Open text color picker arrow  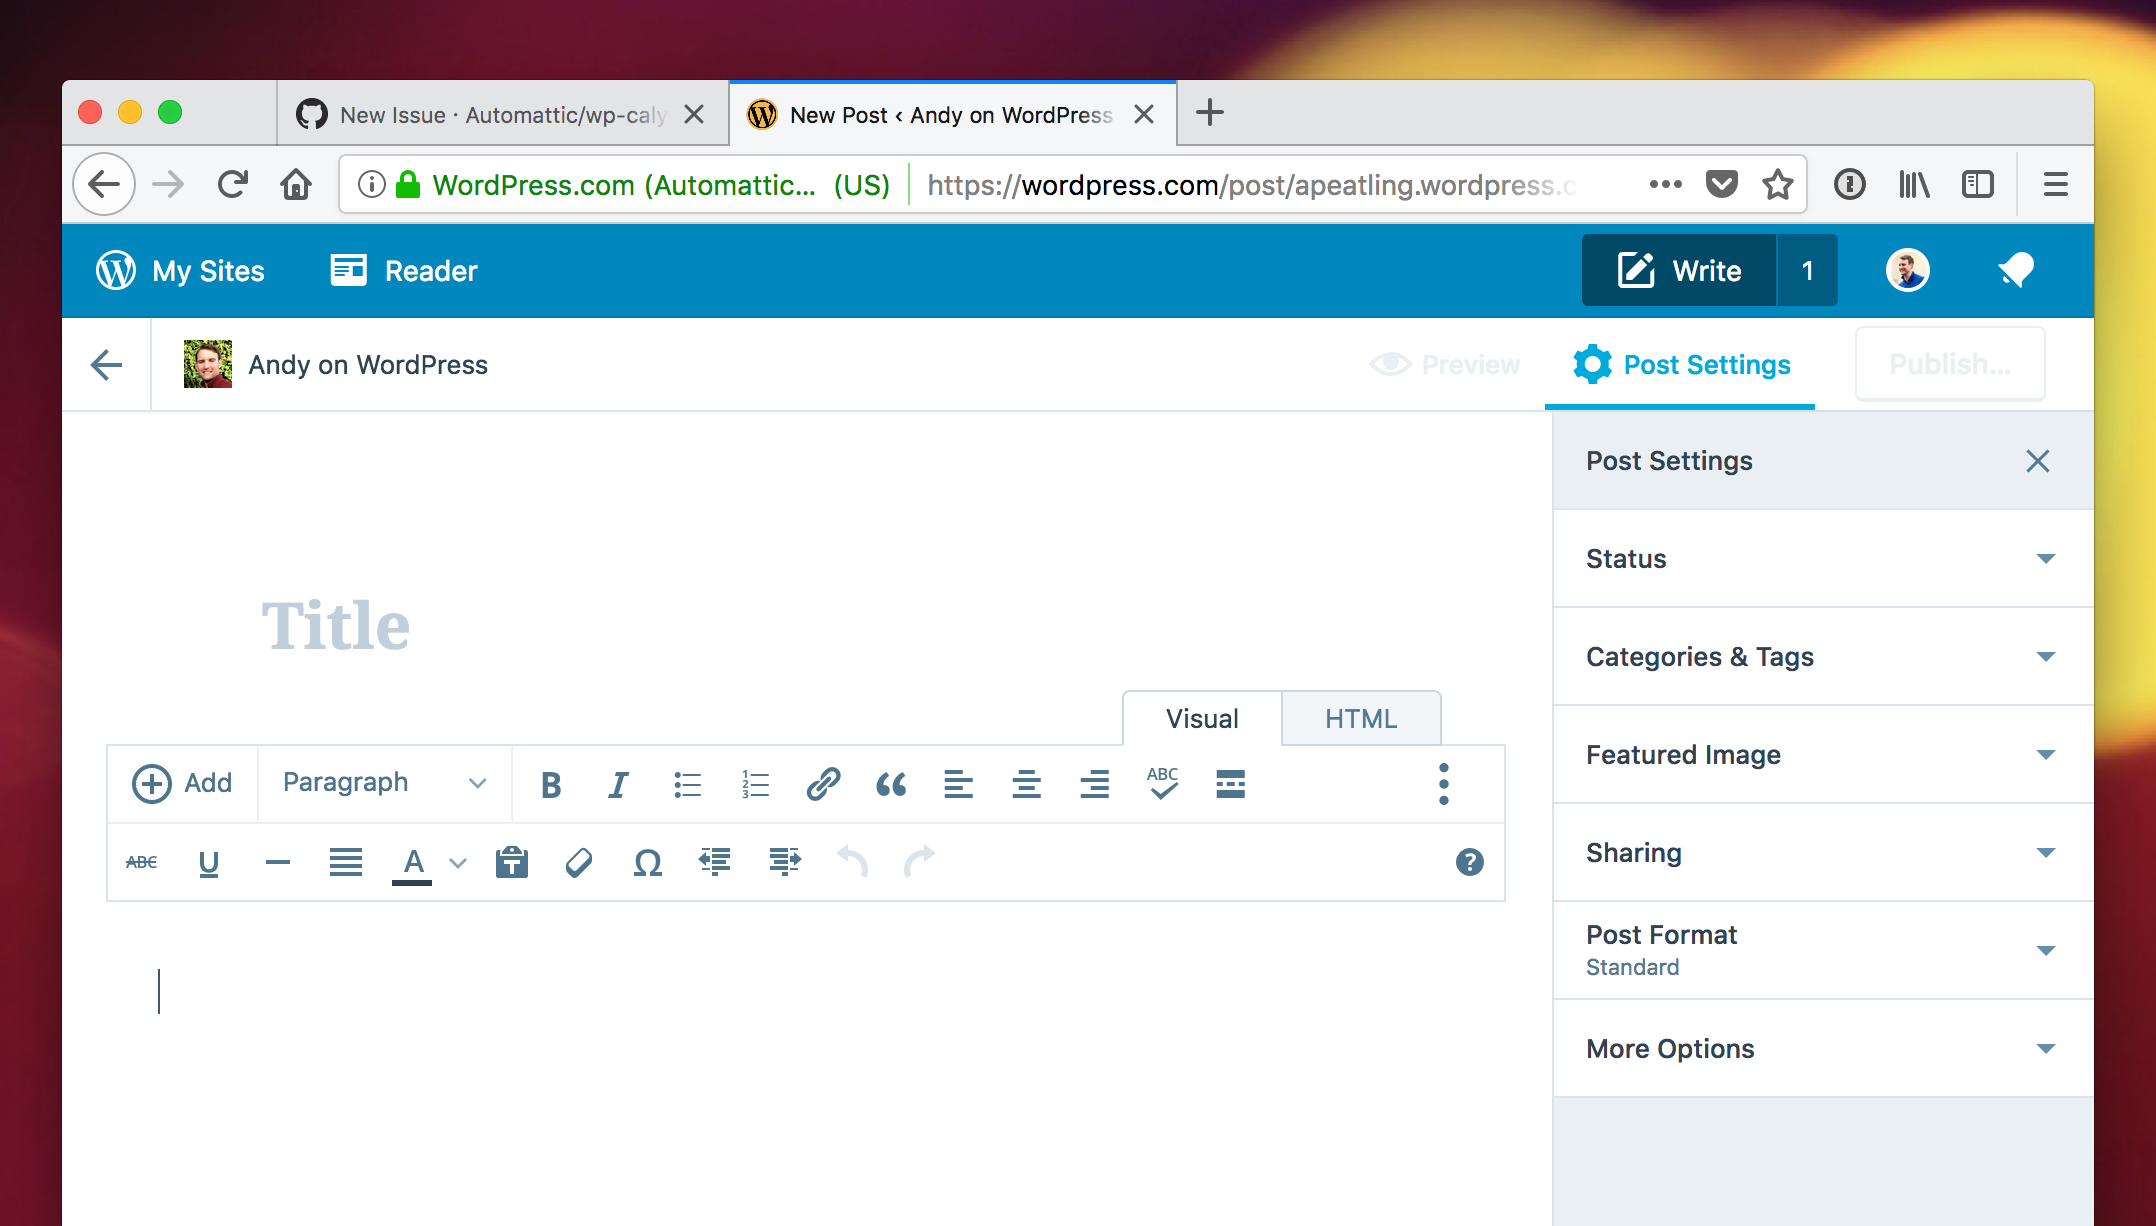pos(458,863)
